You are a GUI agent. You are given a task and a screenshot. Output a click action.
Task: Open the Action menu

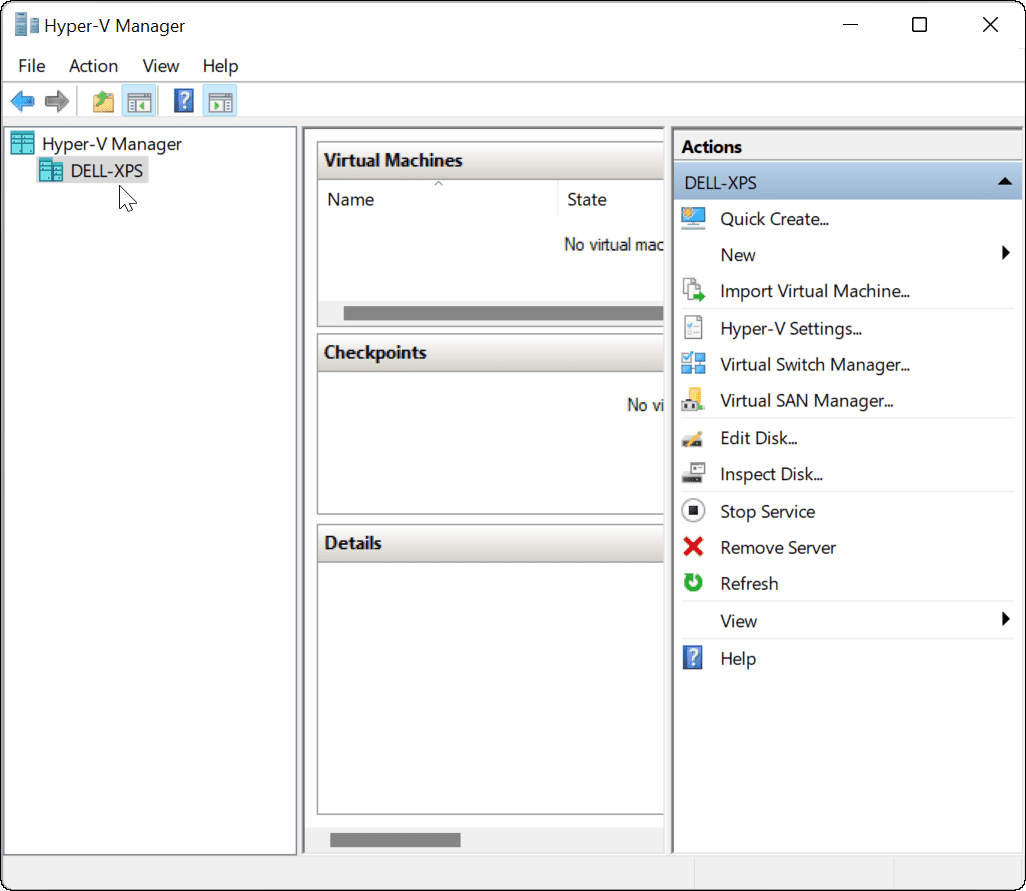[x=93, y=66]
